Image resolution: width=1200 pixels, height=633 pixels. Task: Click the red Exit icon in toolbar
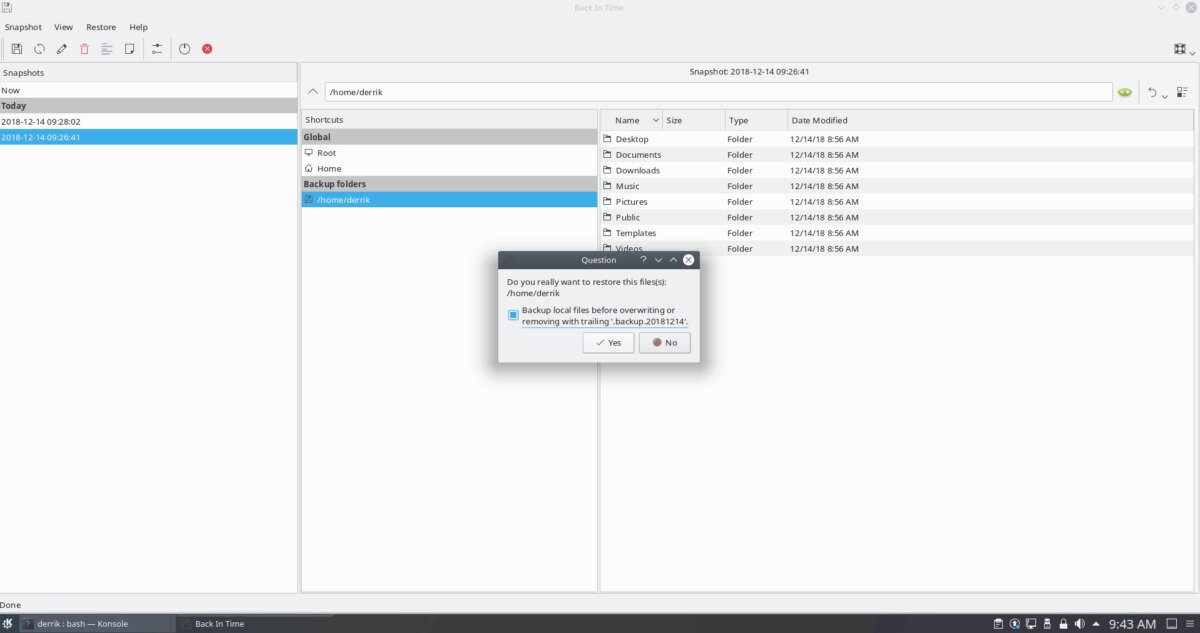point(207,48)
